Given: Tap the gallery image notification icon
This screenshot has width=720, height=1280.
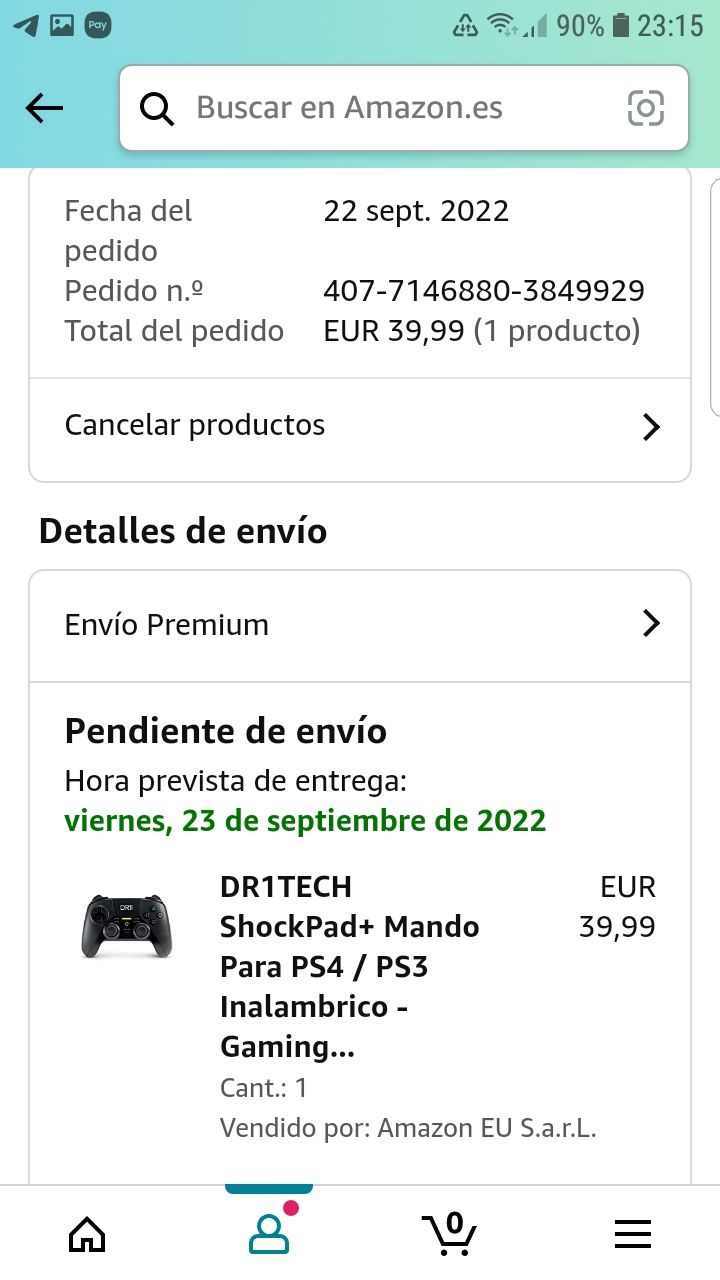Looking at the screenshot, I should pos(62,25).
